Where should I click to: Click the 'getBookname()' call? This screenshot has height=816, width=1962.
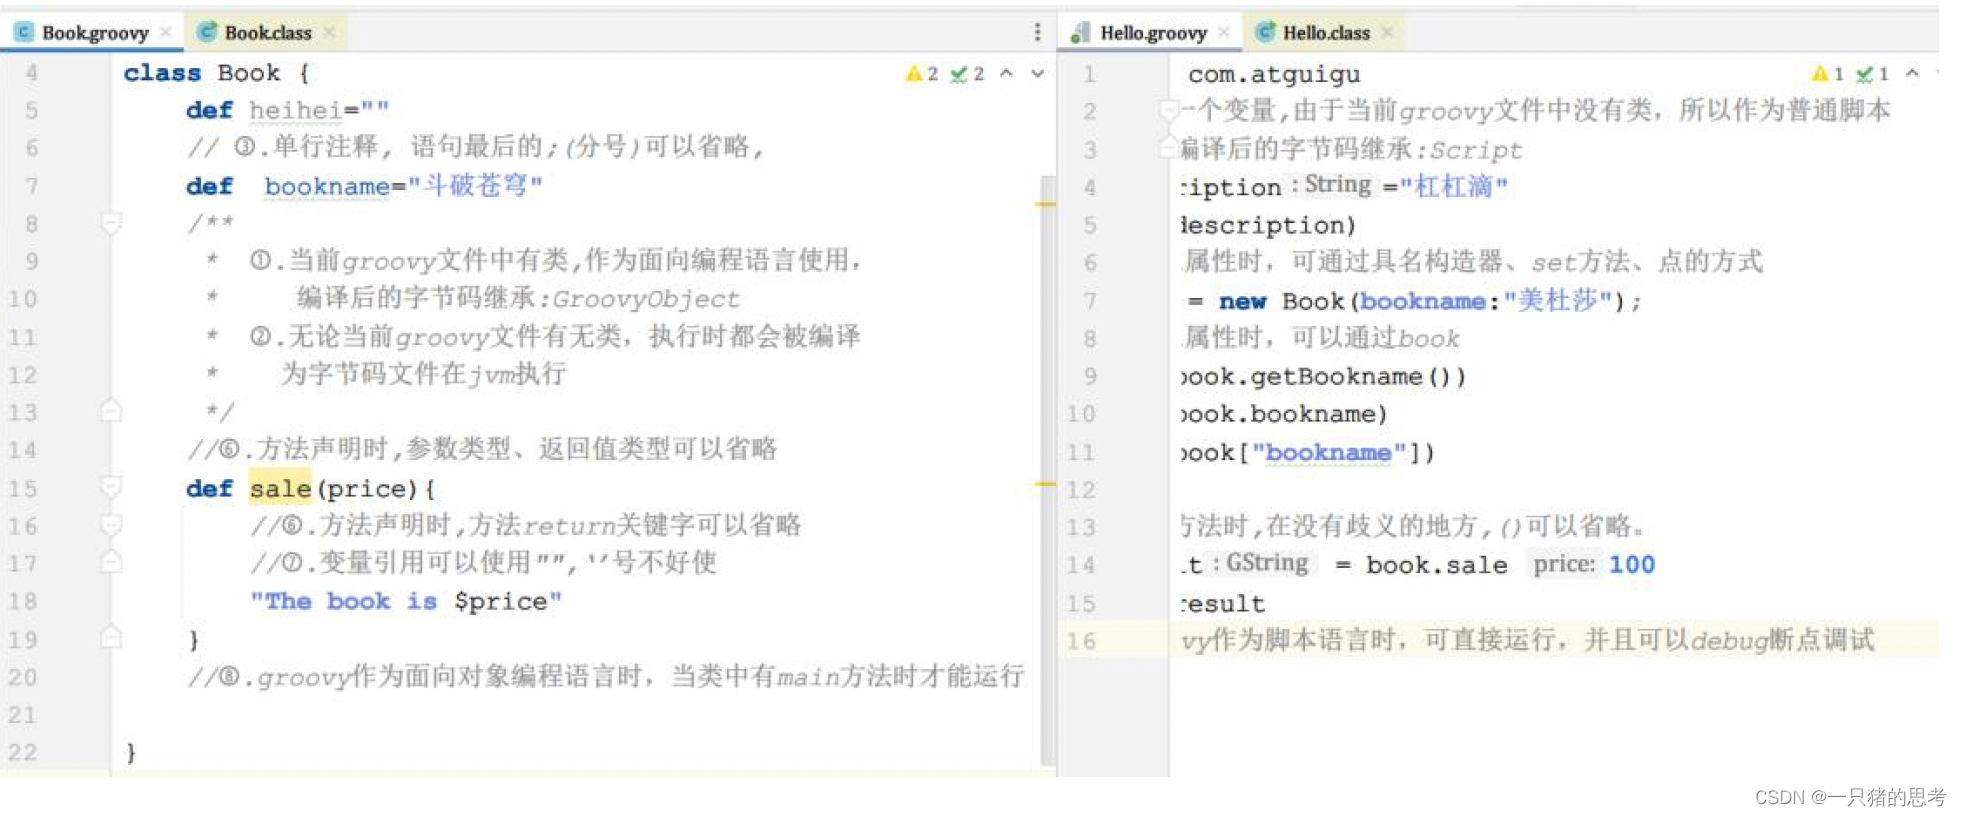tap(1358, 377)
